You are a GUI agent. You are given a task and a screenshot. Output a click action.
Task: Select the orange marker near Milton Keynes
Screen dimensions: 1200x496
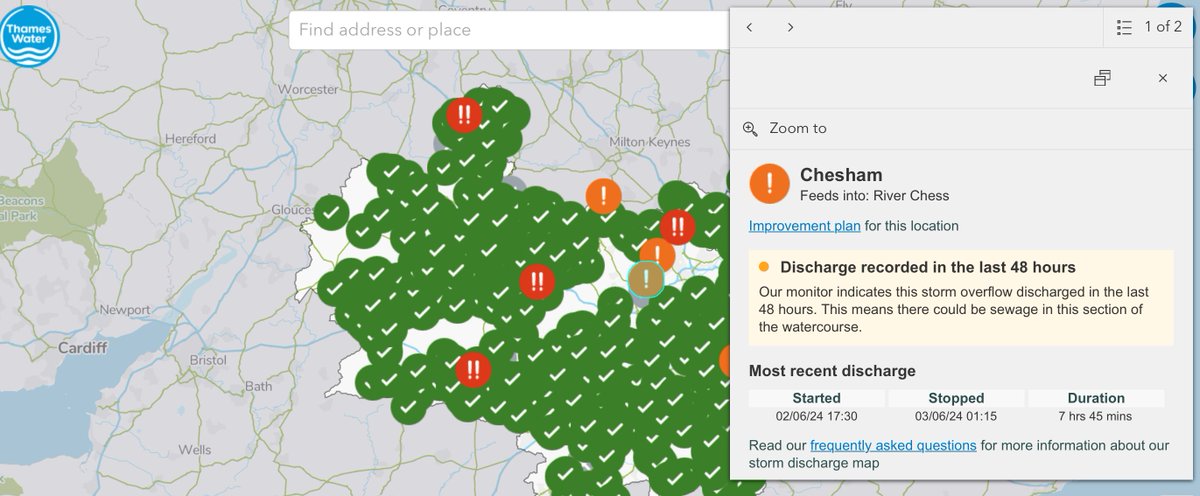pos(603,196)
